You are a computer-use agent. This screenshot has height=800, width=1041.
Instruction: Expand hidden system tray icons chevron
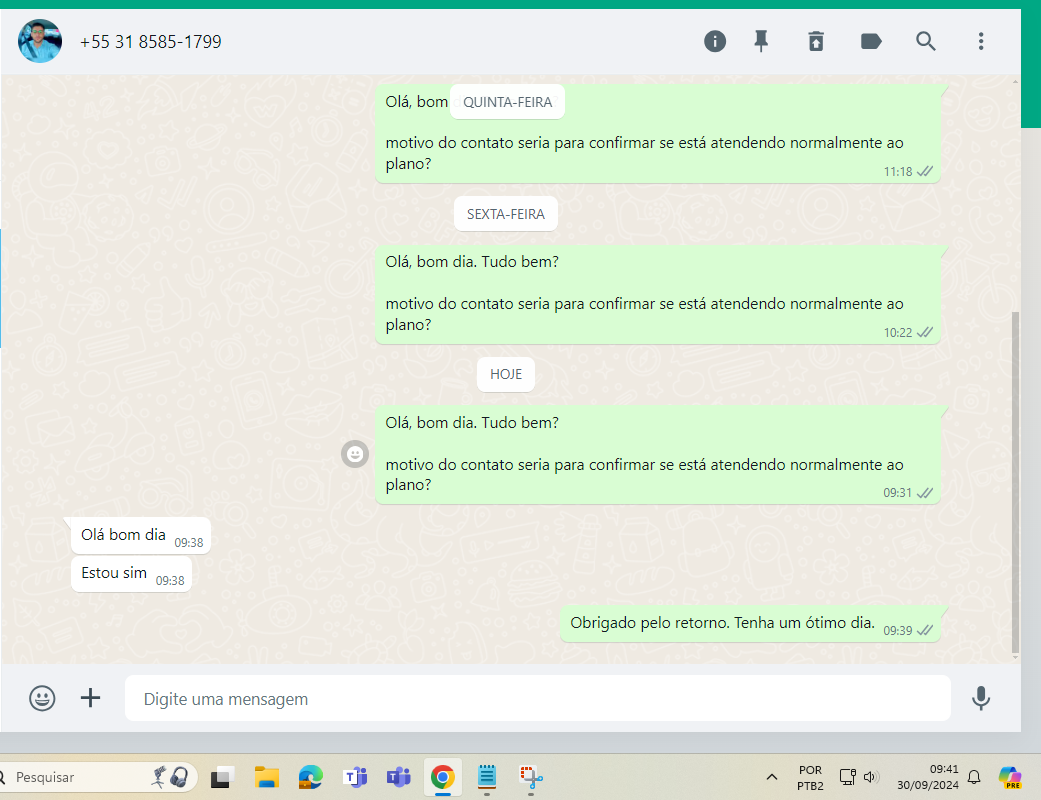coord(772,777)
